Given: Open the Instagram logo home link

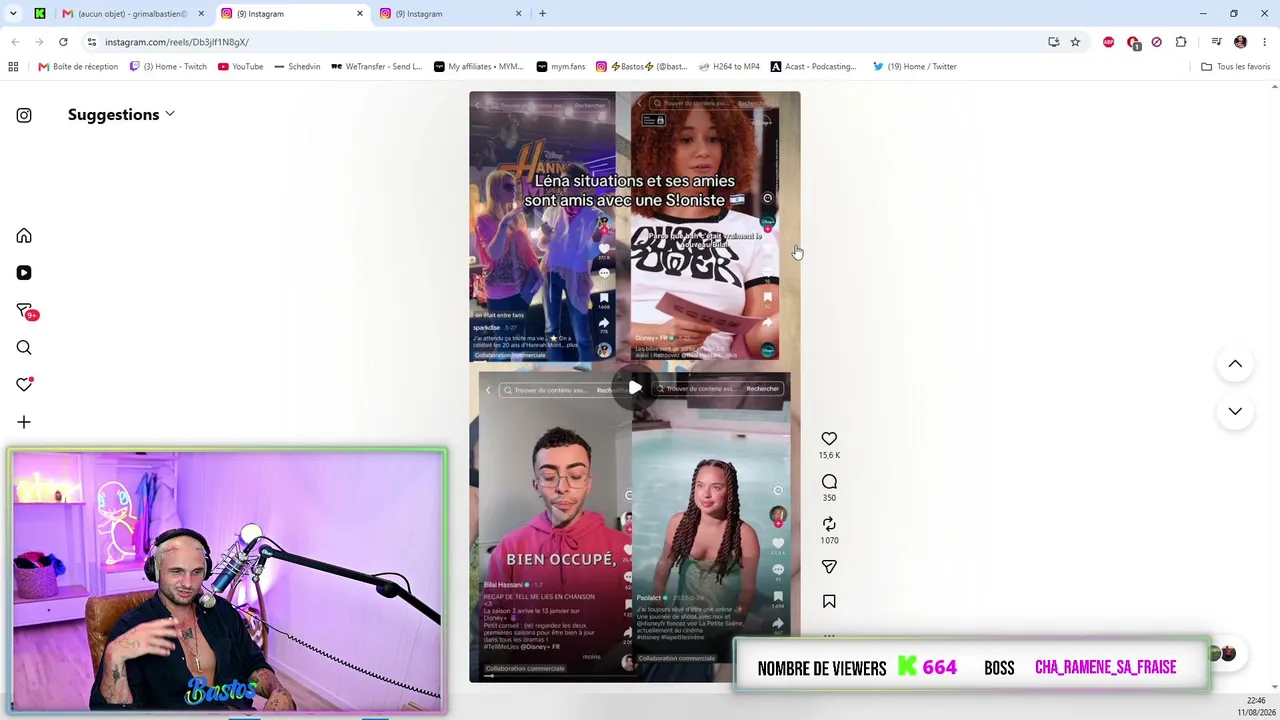Looking at the screenshot, I should (24, 115).
